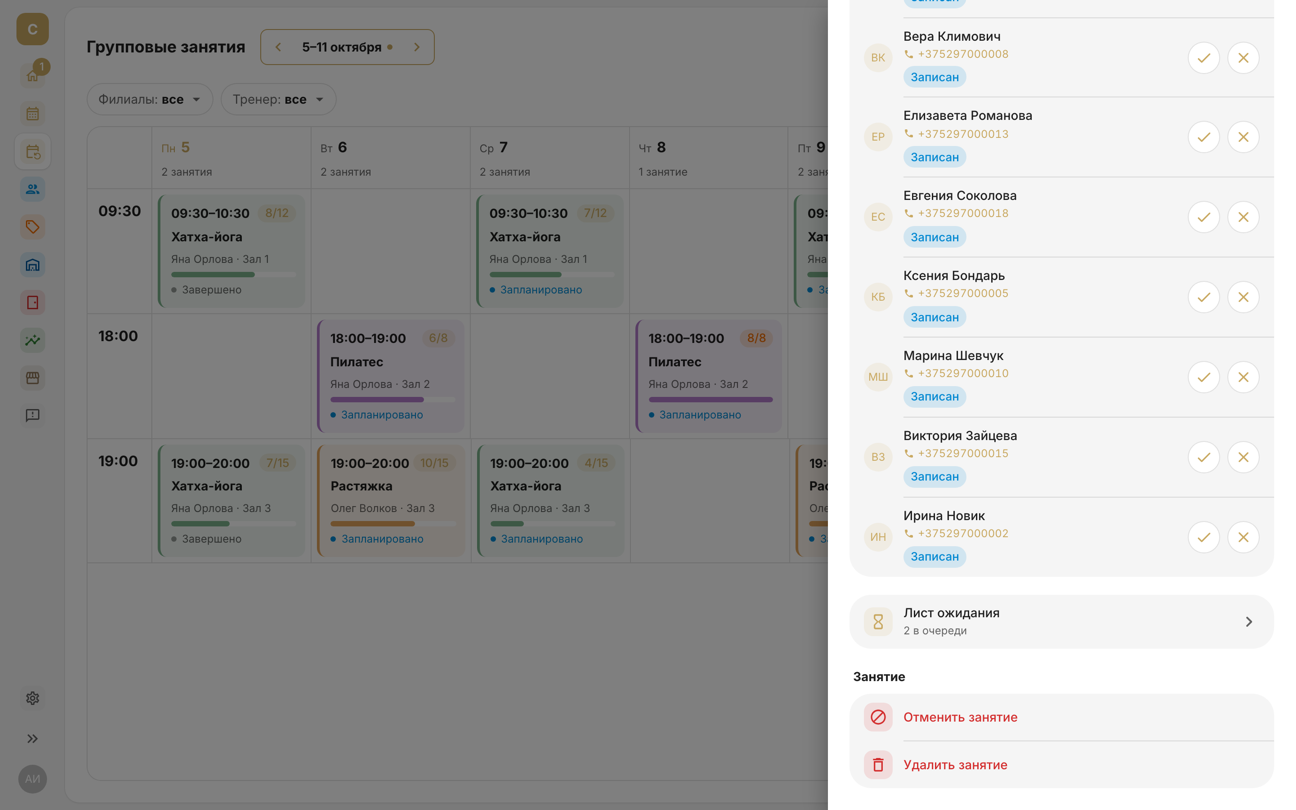Go to next week arrow
Image resolution: width=1296 pixels, height=810 pixels.
pyautogui.click(x=417, y=47)
